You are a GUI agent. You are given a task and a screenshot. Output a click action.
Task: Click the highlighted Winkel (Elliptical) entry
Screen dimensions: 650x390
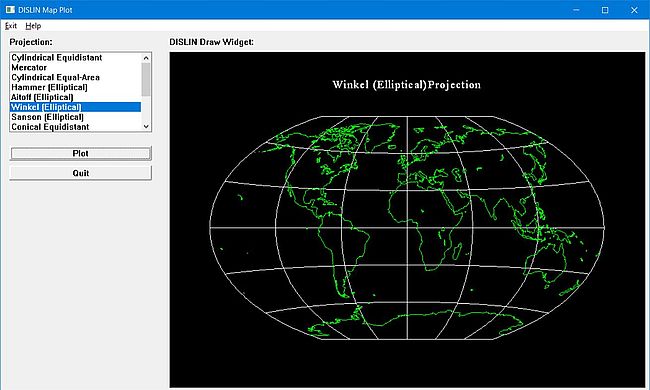pyautogui.click(x=75, y=107)
